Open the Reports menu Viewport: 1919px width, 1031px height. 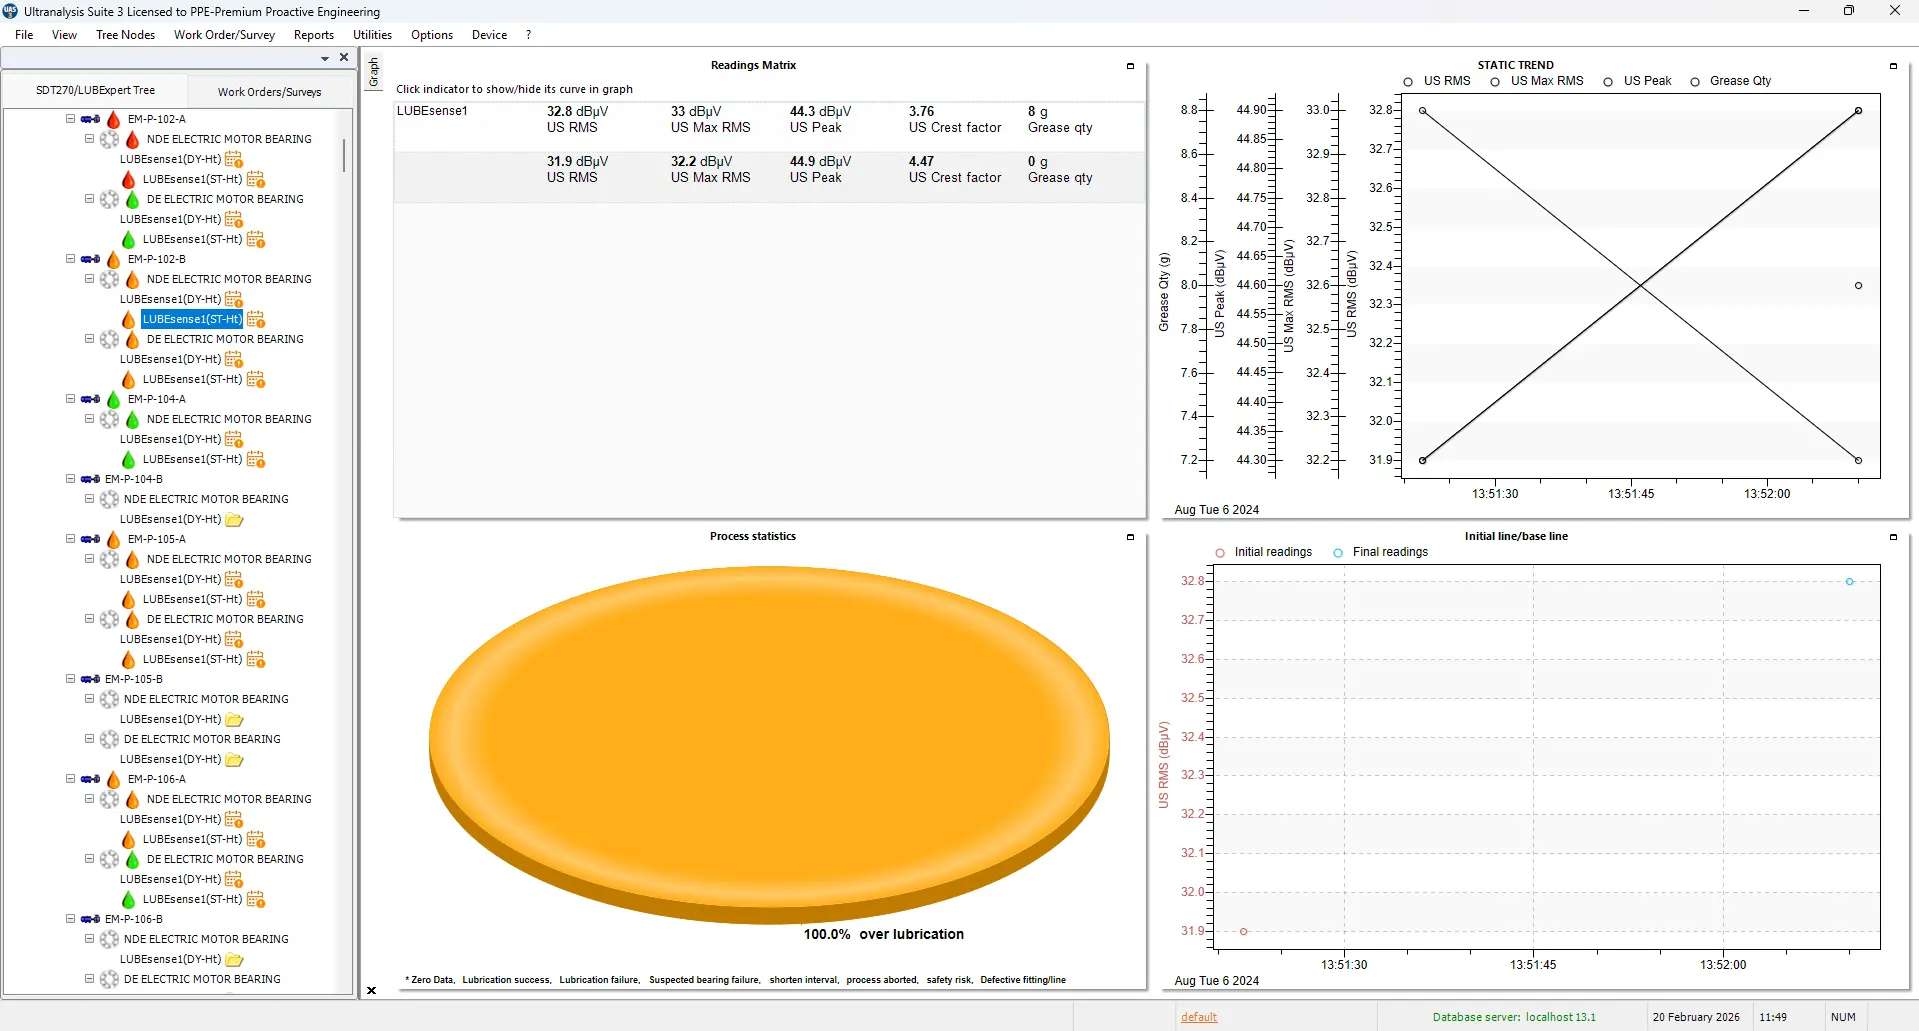[314, 35]
